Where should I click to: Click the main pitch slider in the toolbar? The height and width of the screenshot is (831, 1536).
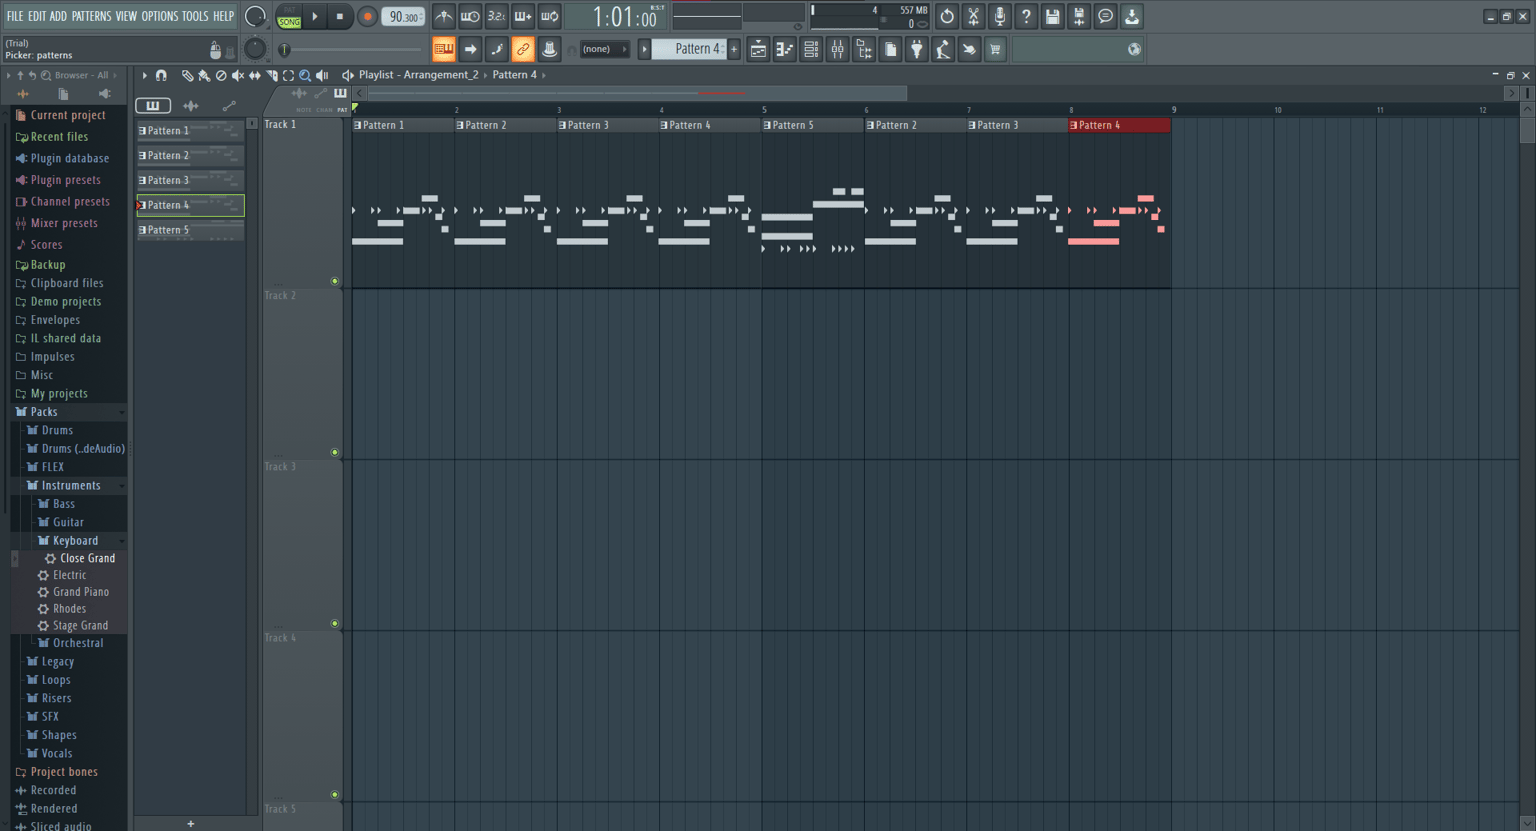click(x=351, y=49)
